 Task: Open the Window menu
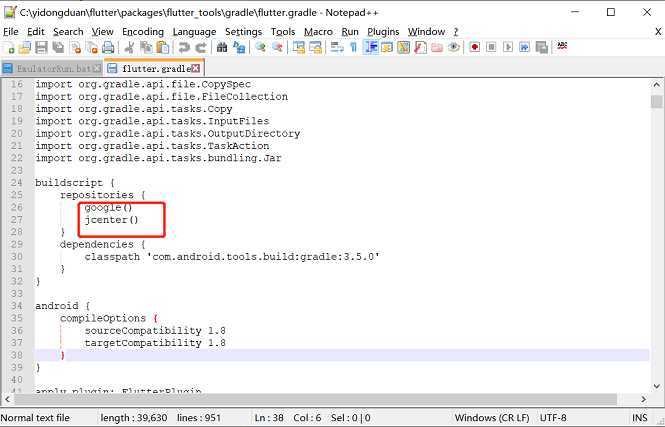(426, 32)
